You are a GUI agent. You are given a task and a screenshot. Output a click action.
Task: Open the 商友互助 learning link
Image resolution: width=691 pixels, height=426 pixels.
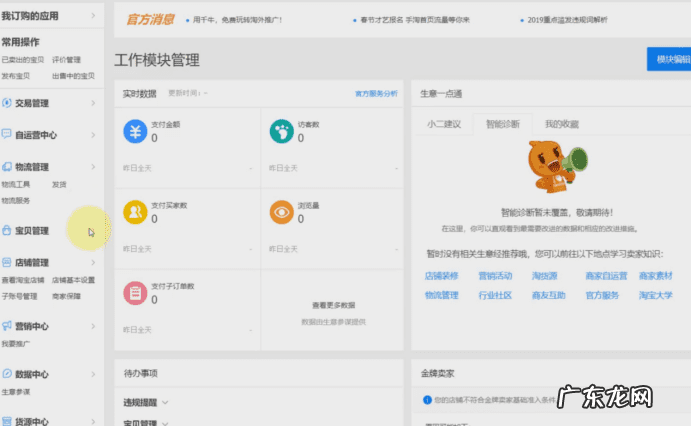[549, 295]
